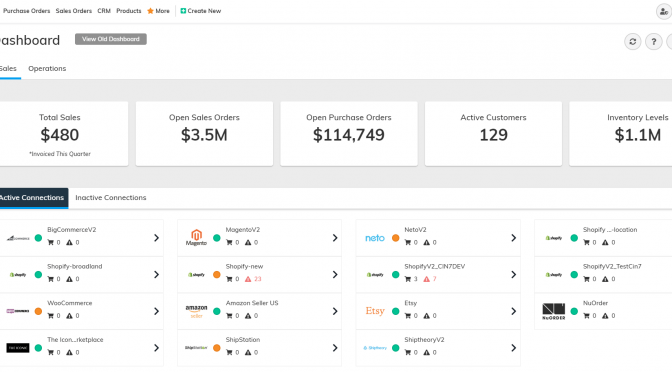This screenshot has height=372, width=672.
Task: Click the NuOrder logo icon
Action: (x=553, y=311)
